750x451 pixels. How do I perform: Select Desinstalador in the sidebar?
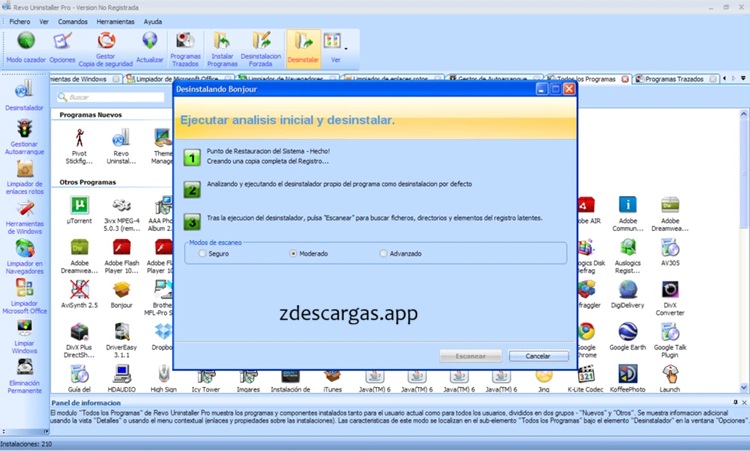[x=24, y=95]
